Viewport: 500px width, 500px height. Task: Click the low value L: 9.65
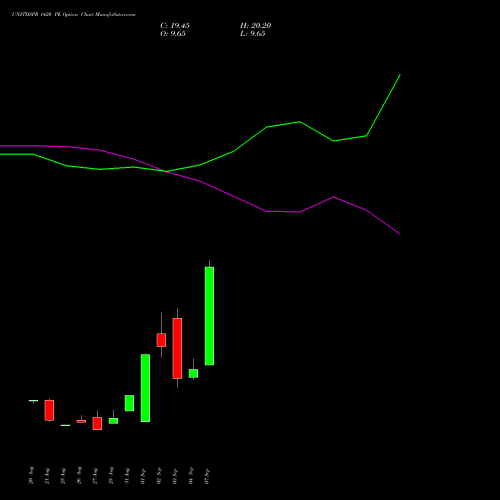coord(253,34)
